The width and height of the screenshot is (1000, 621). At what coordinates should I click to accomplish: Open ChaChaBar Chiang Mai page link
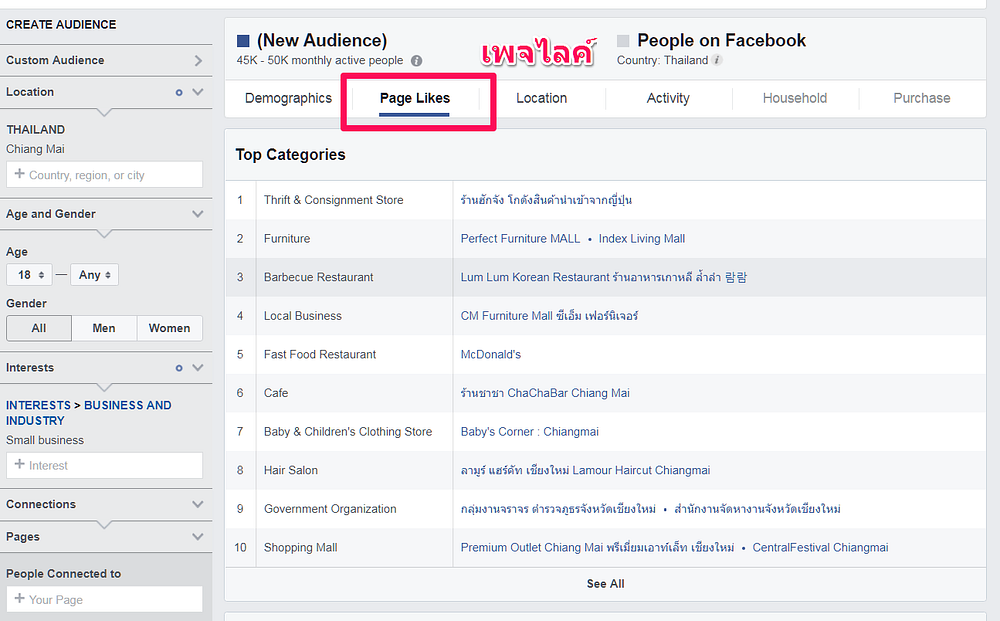pos(545,393)
